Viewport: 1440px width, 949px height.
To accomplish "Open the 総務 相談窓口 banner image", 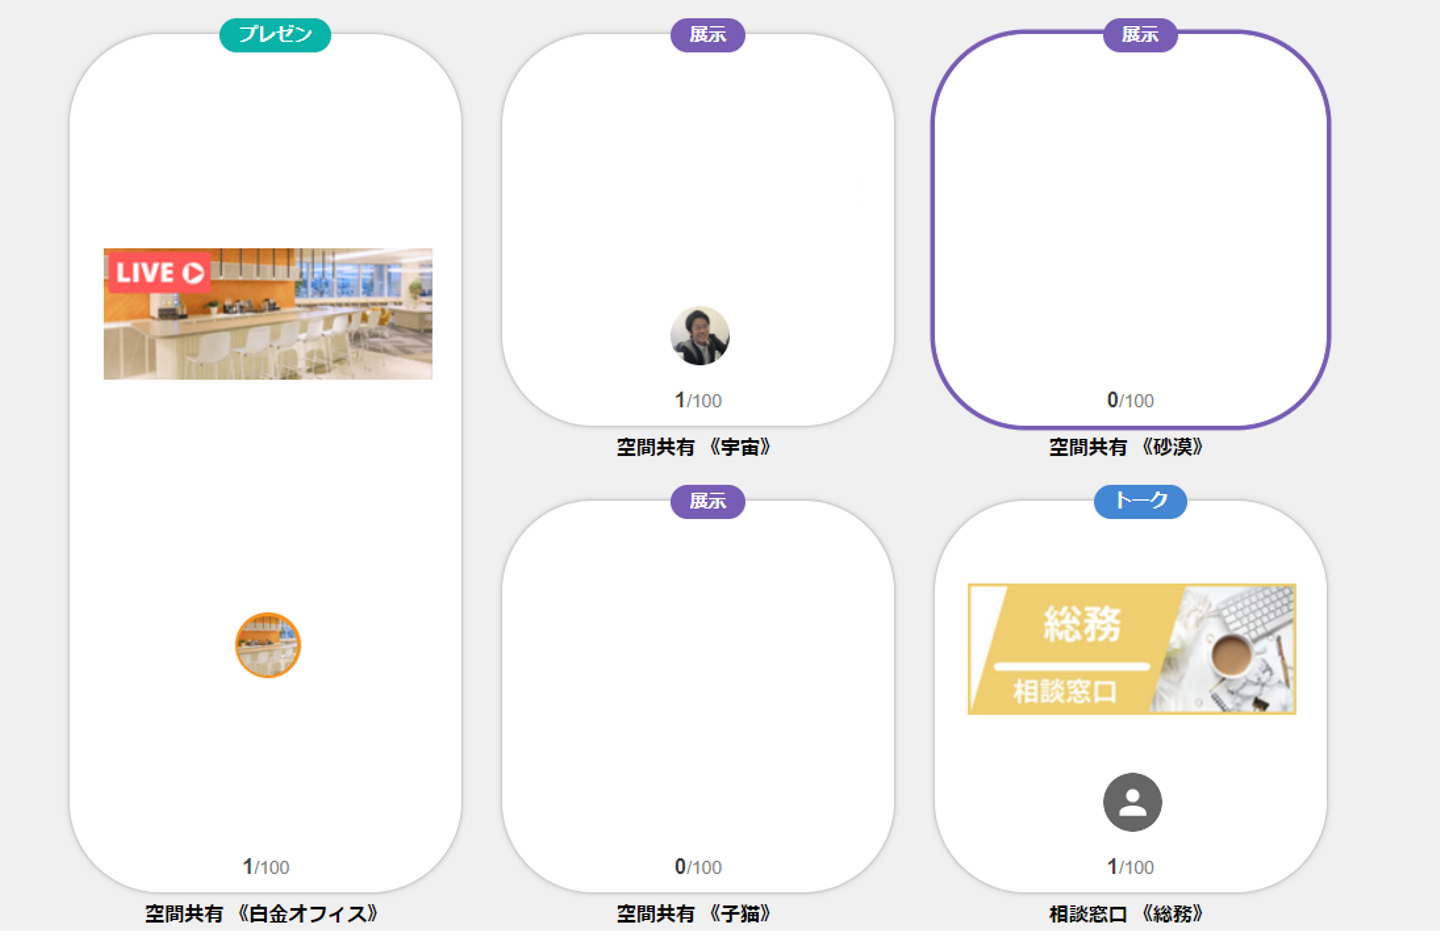I will [1132, 649].
